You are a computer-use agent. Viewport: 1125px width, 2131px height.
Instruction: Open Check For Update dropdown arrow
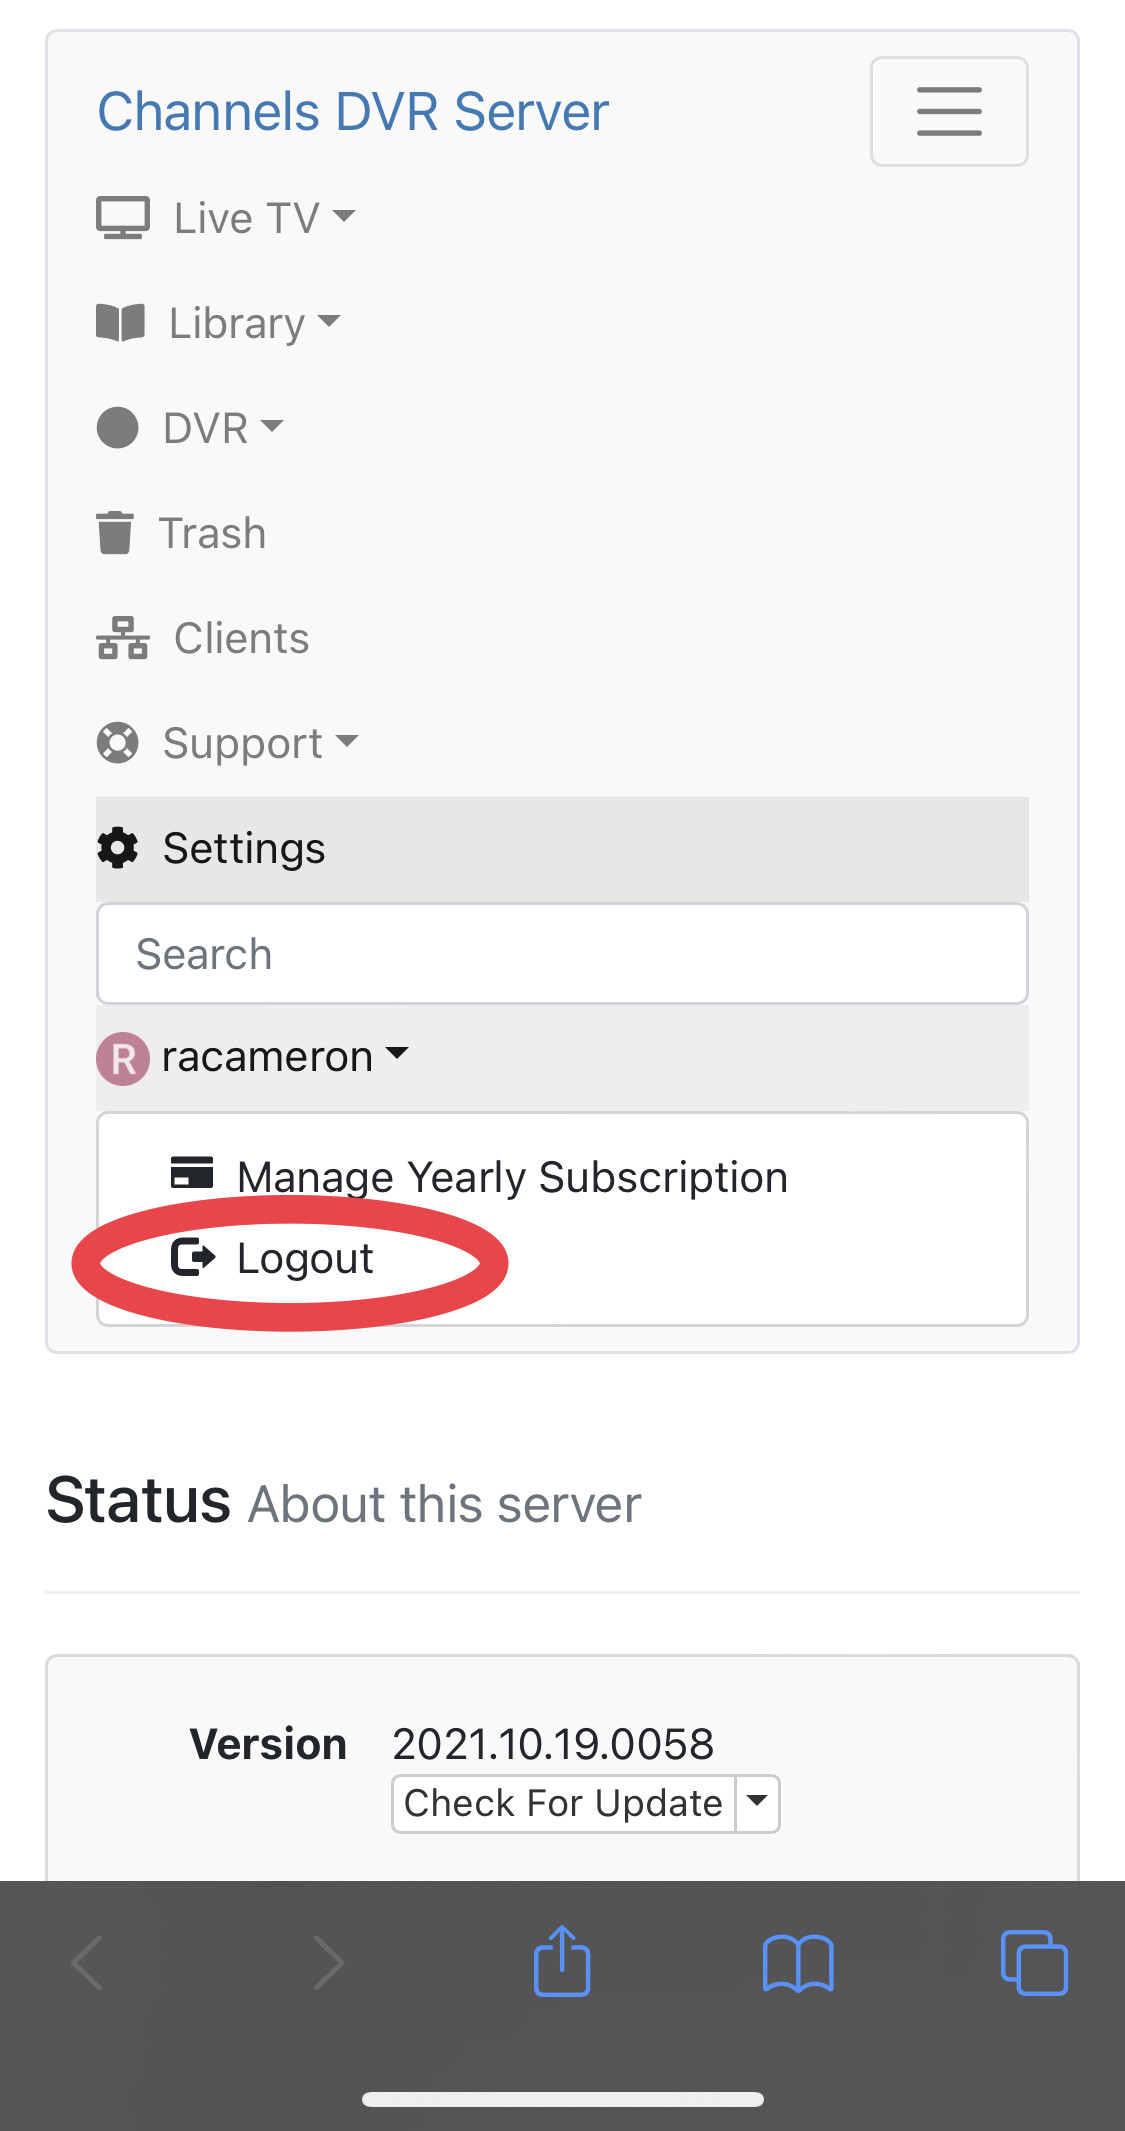[758, 1803]
